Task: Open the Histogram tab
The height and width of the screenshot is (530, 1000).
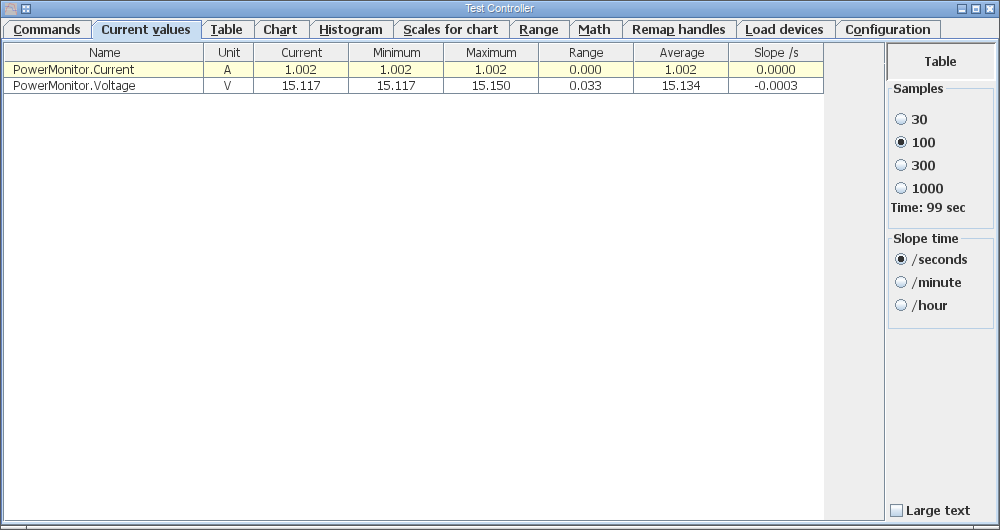Action: tap(351, 30)
